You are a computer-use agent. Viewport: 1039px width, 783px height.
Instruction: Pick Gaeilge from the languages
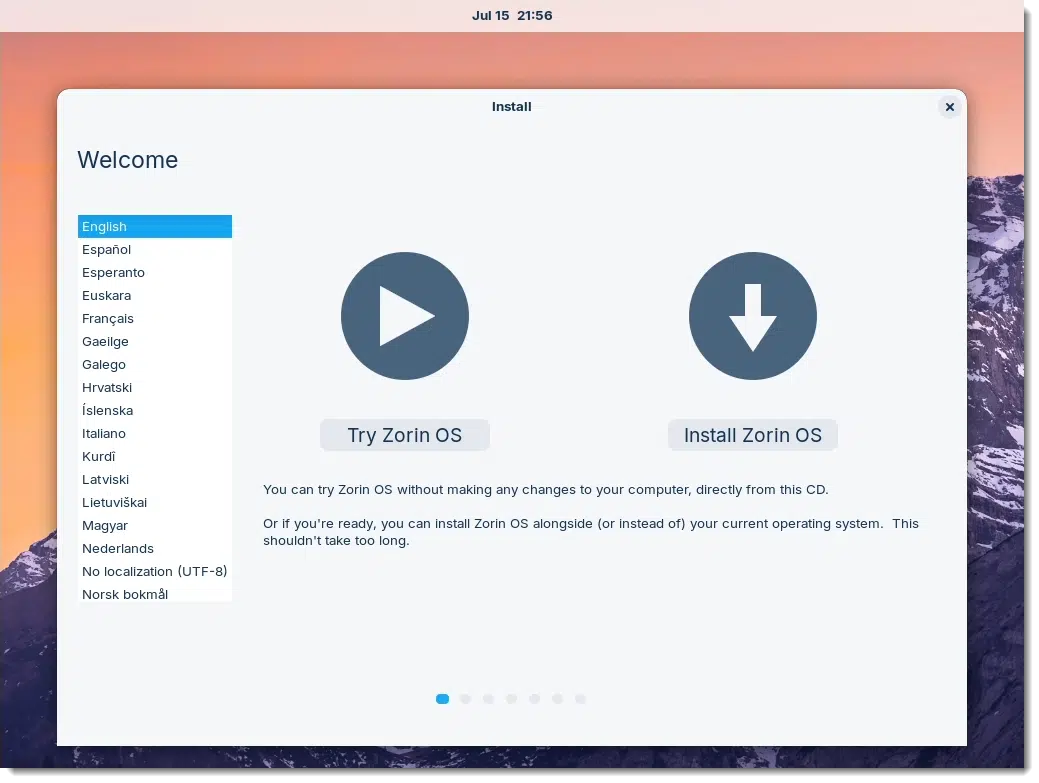(155, 342)
